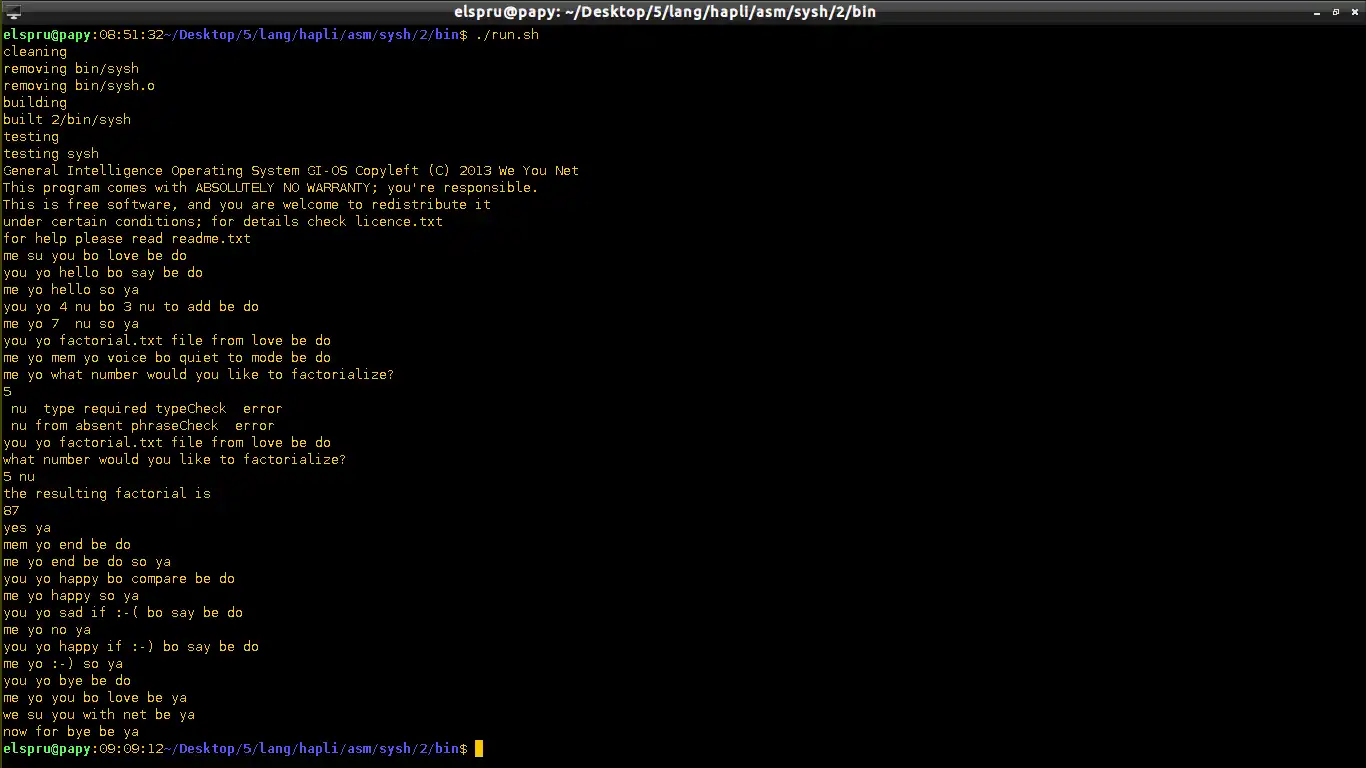This screenshot has height=768, width=1366.
Task: Click the 'me yo hello so ya' line
Action: tap(71, 290)
